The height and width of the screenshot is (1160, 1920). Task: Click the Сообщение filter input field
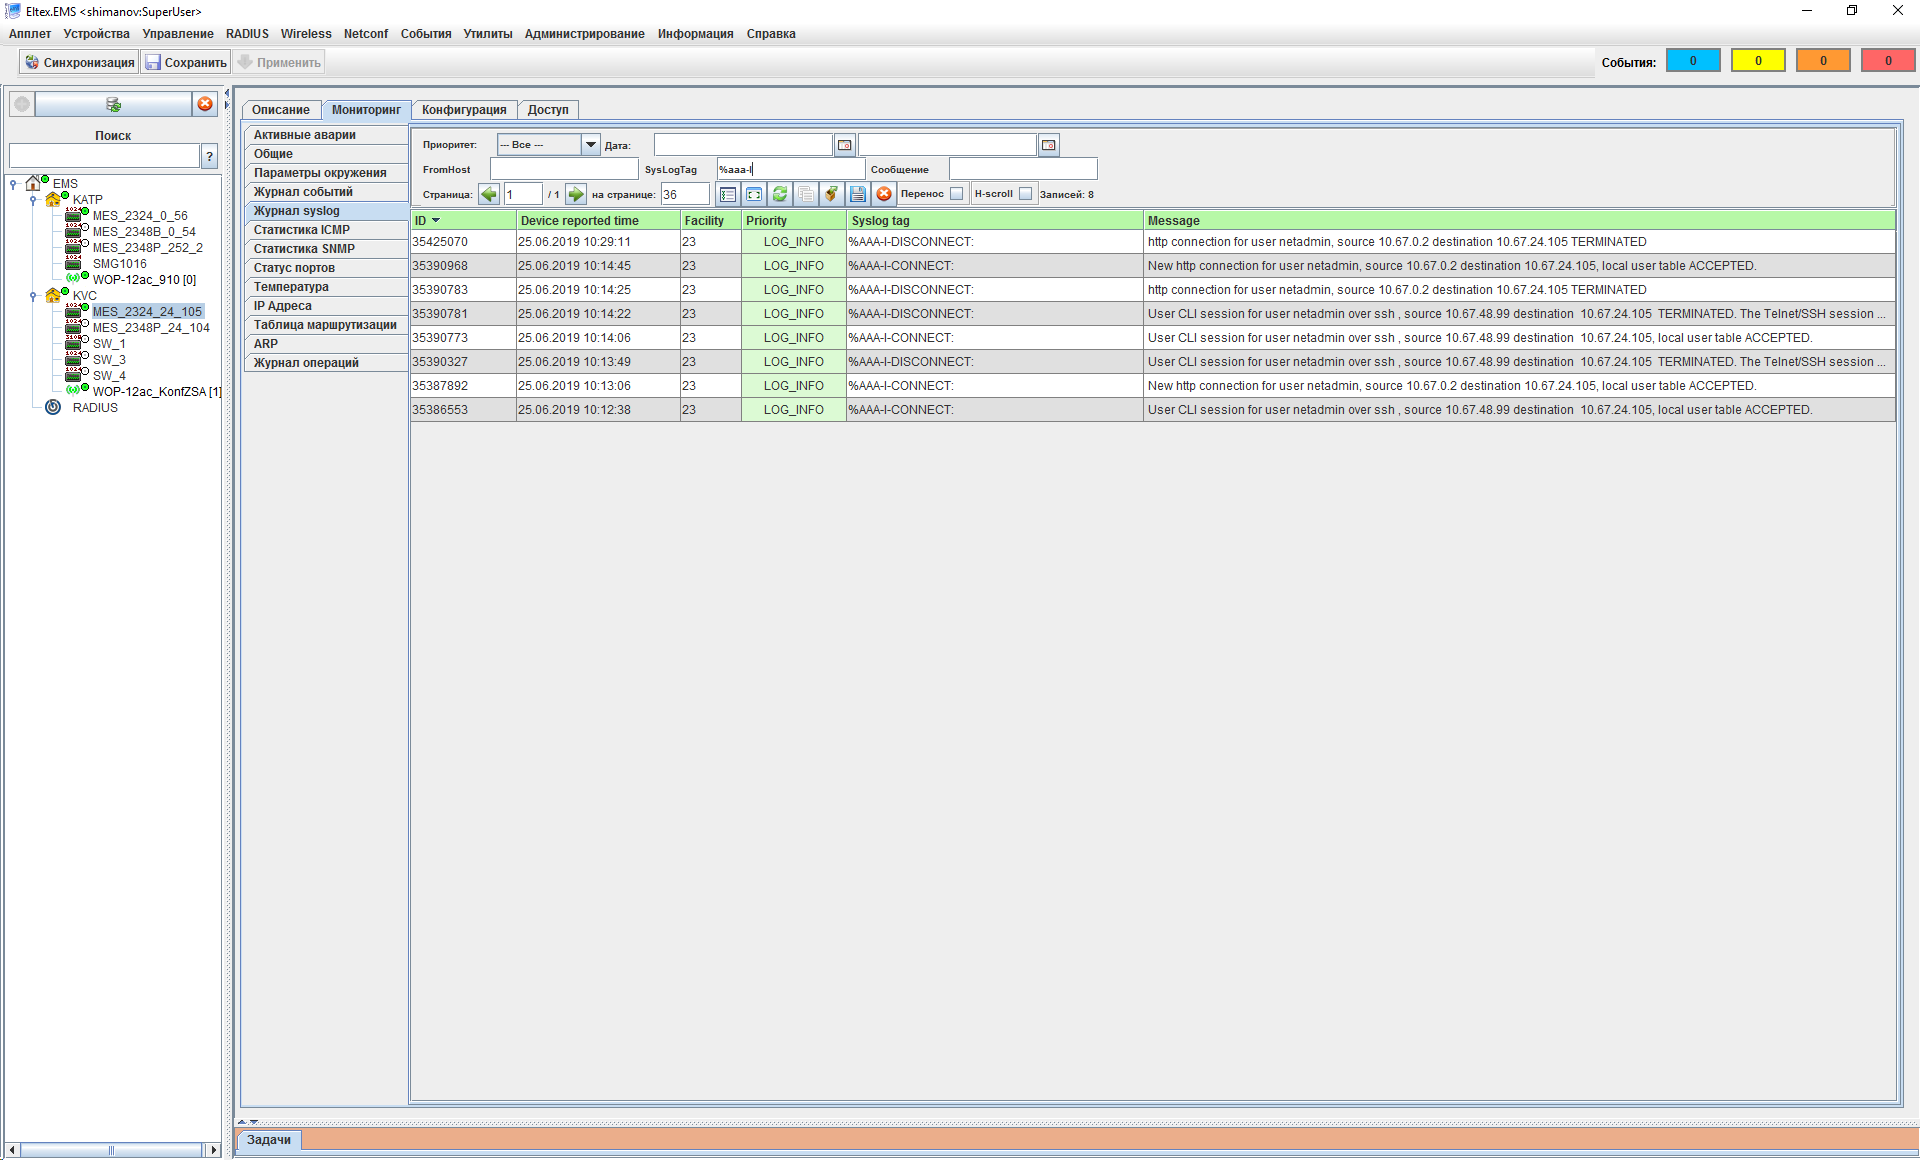coord(1023,169)
